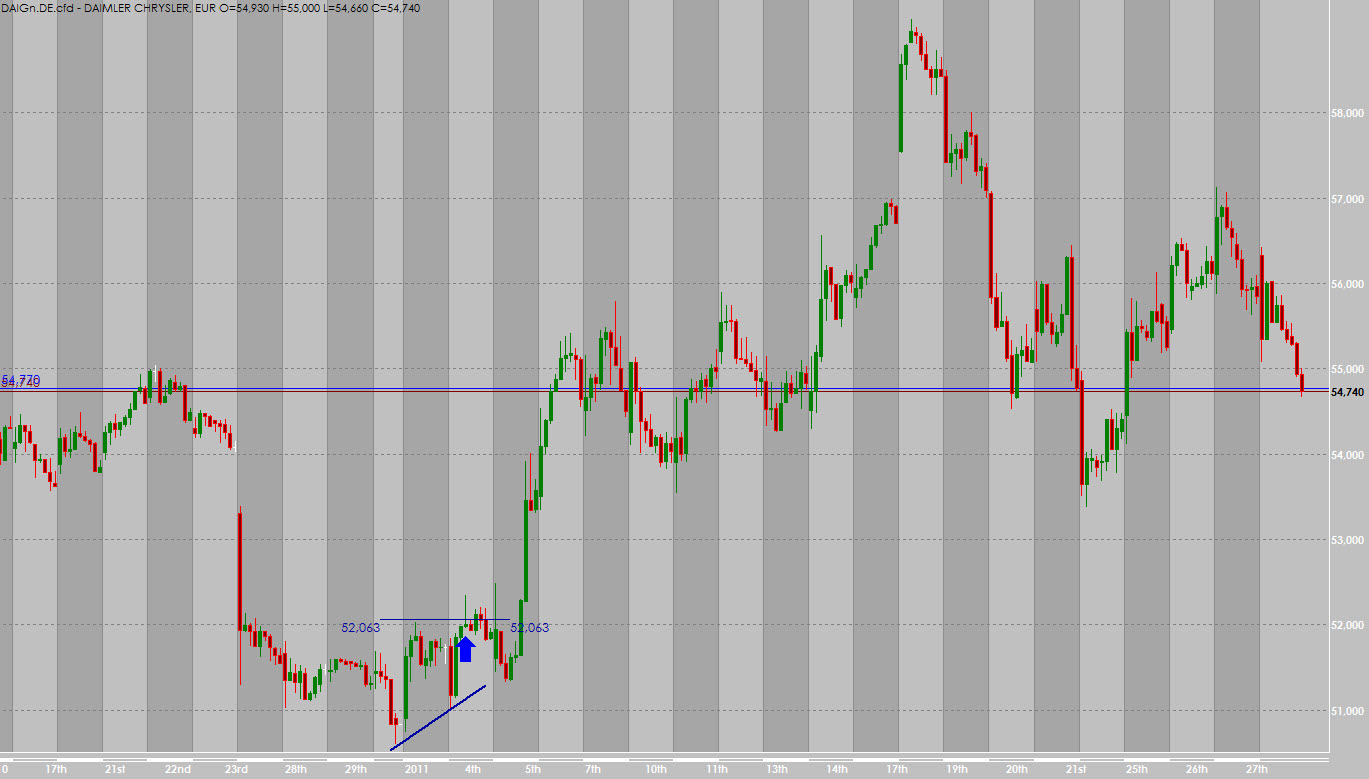
Task: Click the left 52,063 price annotation
Action: pyautogui.click(x=361, y=628)
